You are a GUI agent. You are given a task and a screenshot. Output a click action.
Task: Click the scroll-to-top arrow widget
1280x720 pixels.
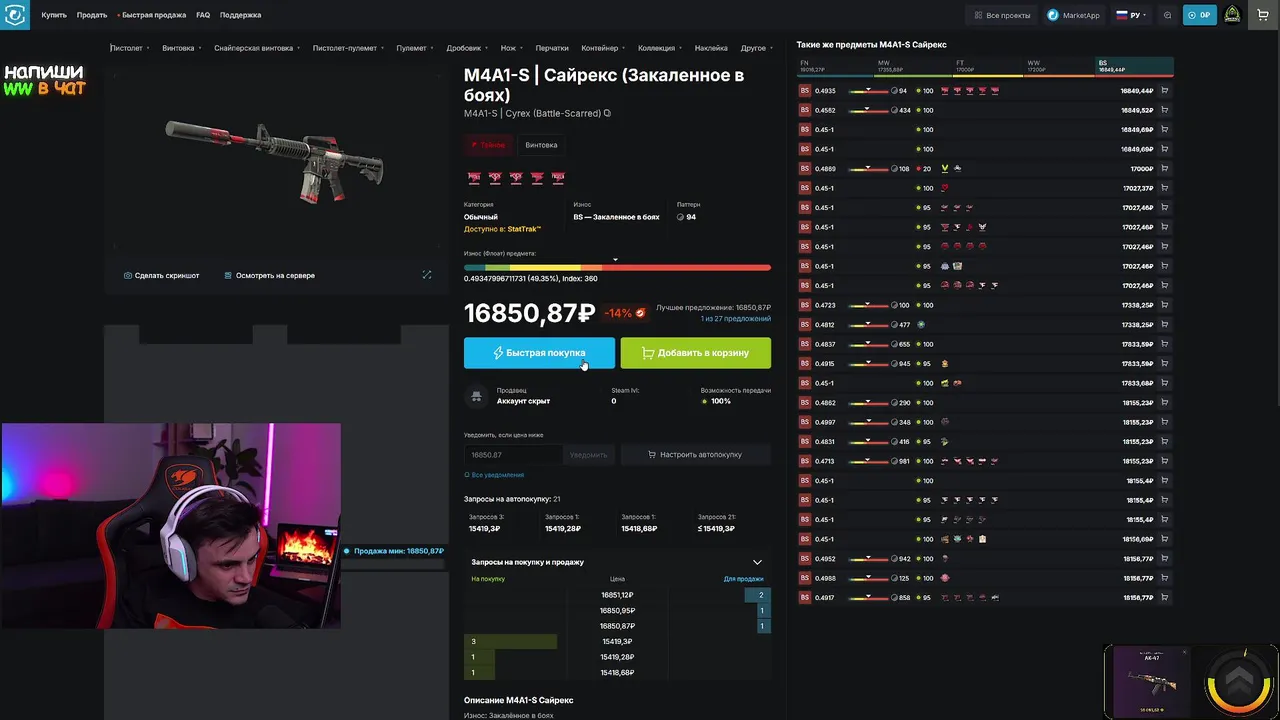tap(1238, 681)
